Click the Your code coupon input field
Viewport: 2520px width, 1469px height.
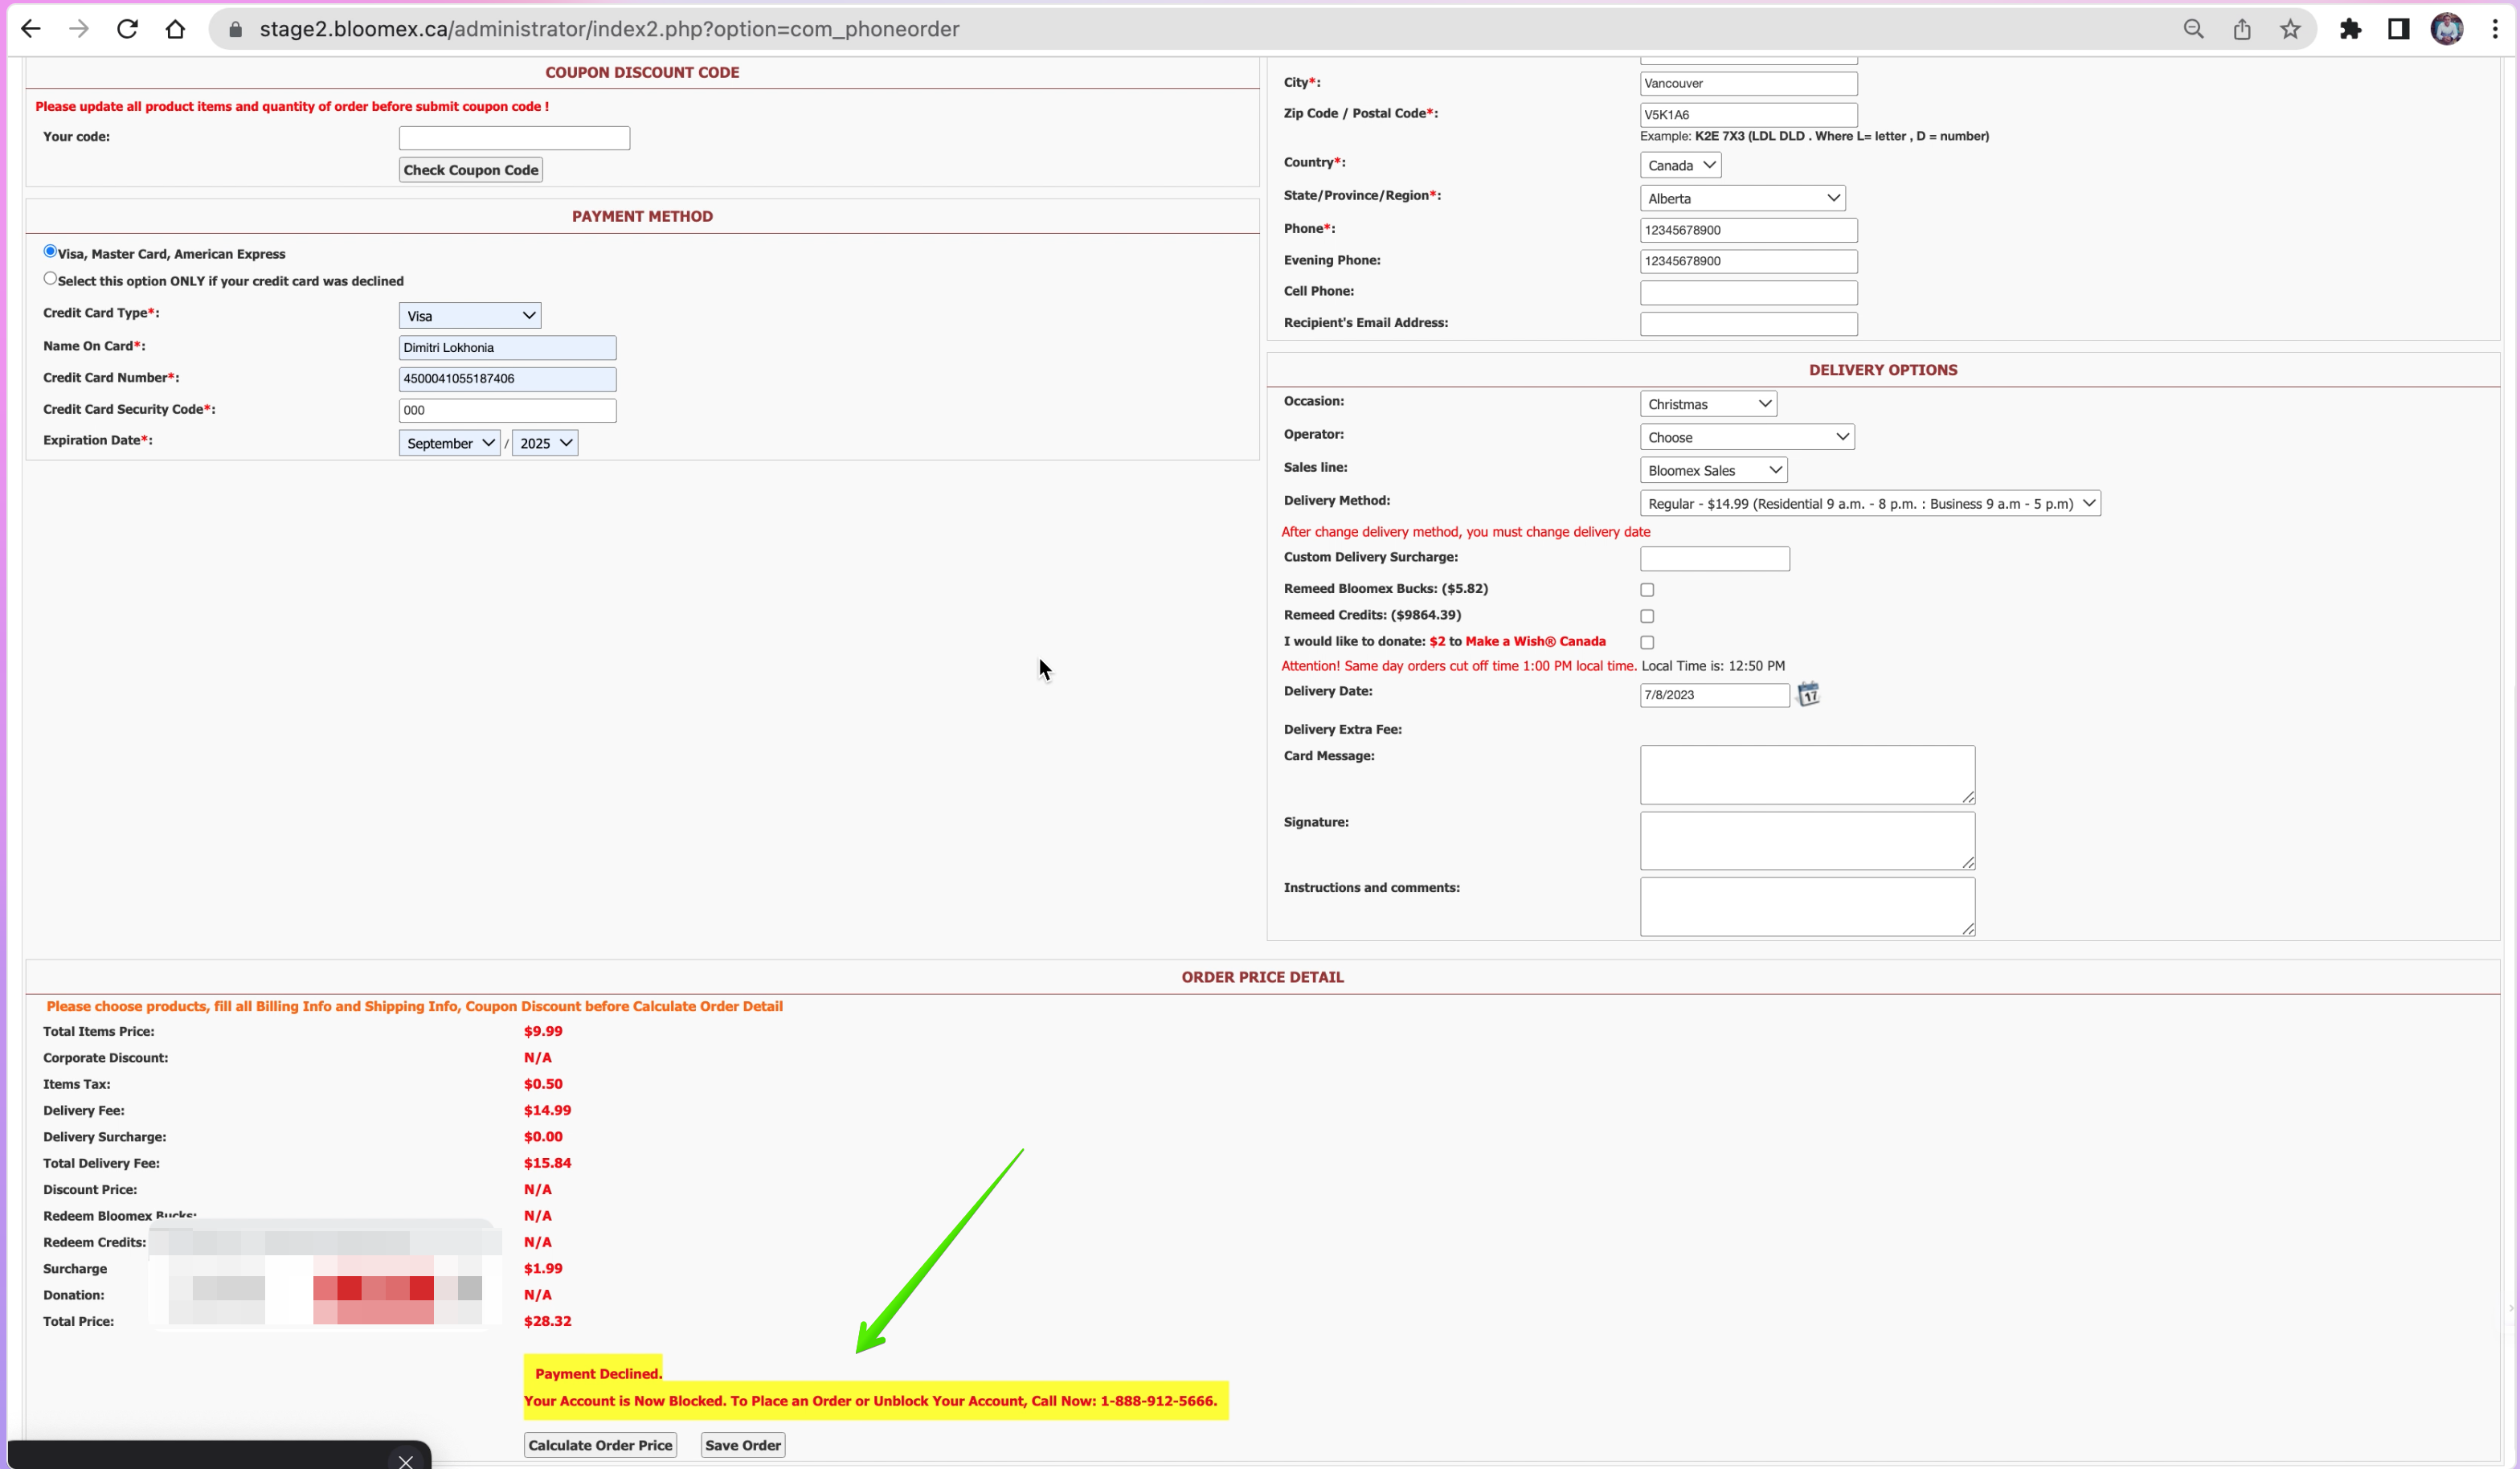click(x=514, y=138)
